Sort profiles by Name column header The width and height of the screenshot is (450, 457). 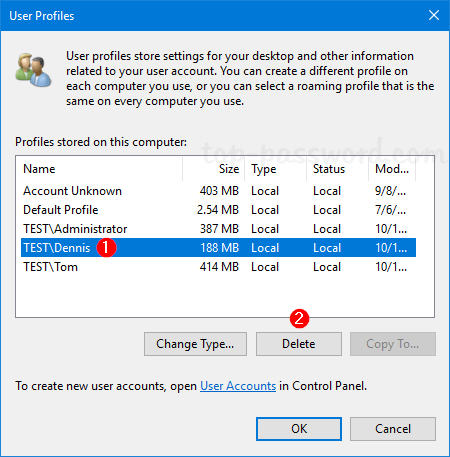click(x=99, y=169)
